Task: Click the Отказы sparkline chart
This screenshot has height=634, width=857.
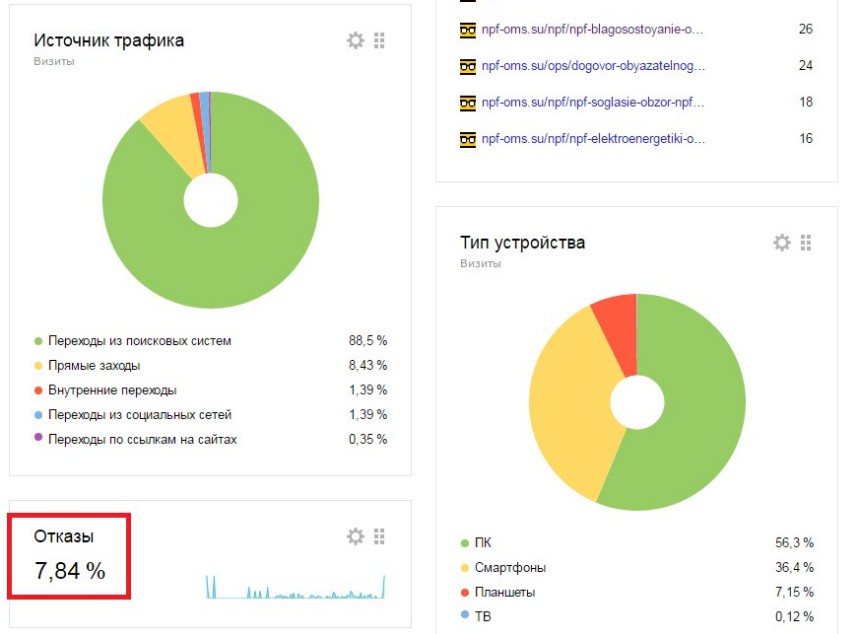Action: [296, 587]
